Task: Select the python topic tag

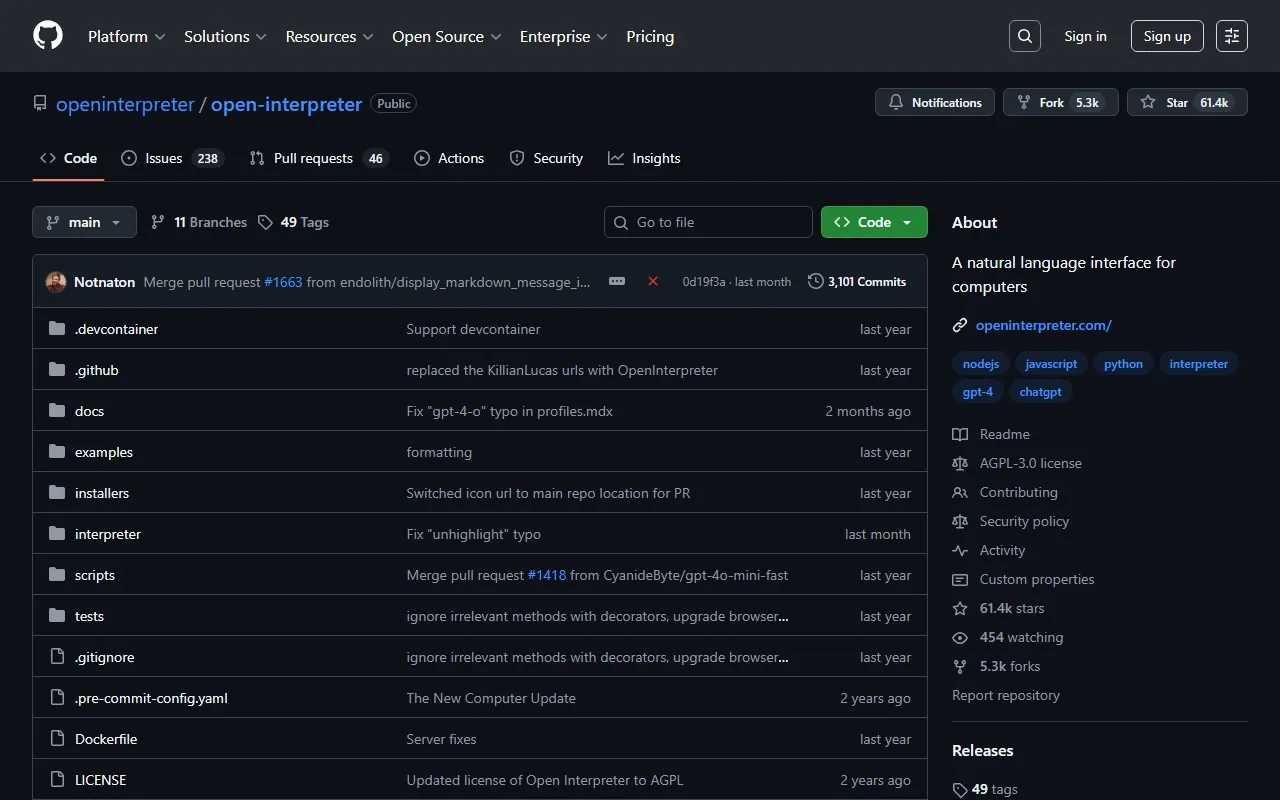Action: point(1123,364)
